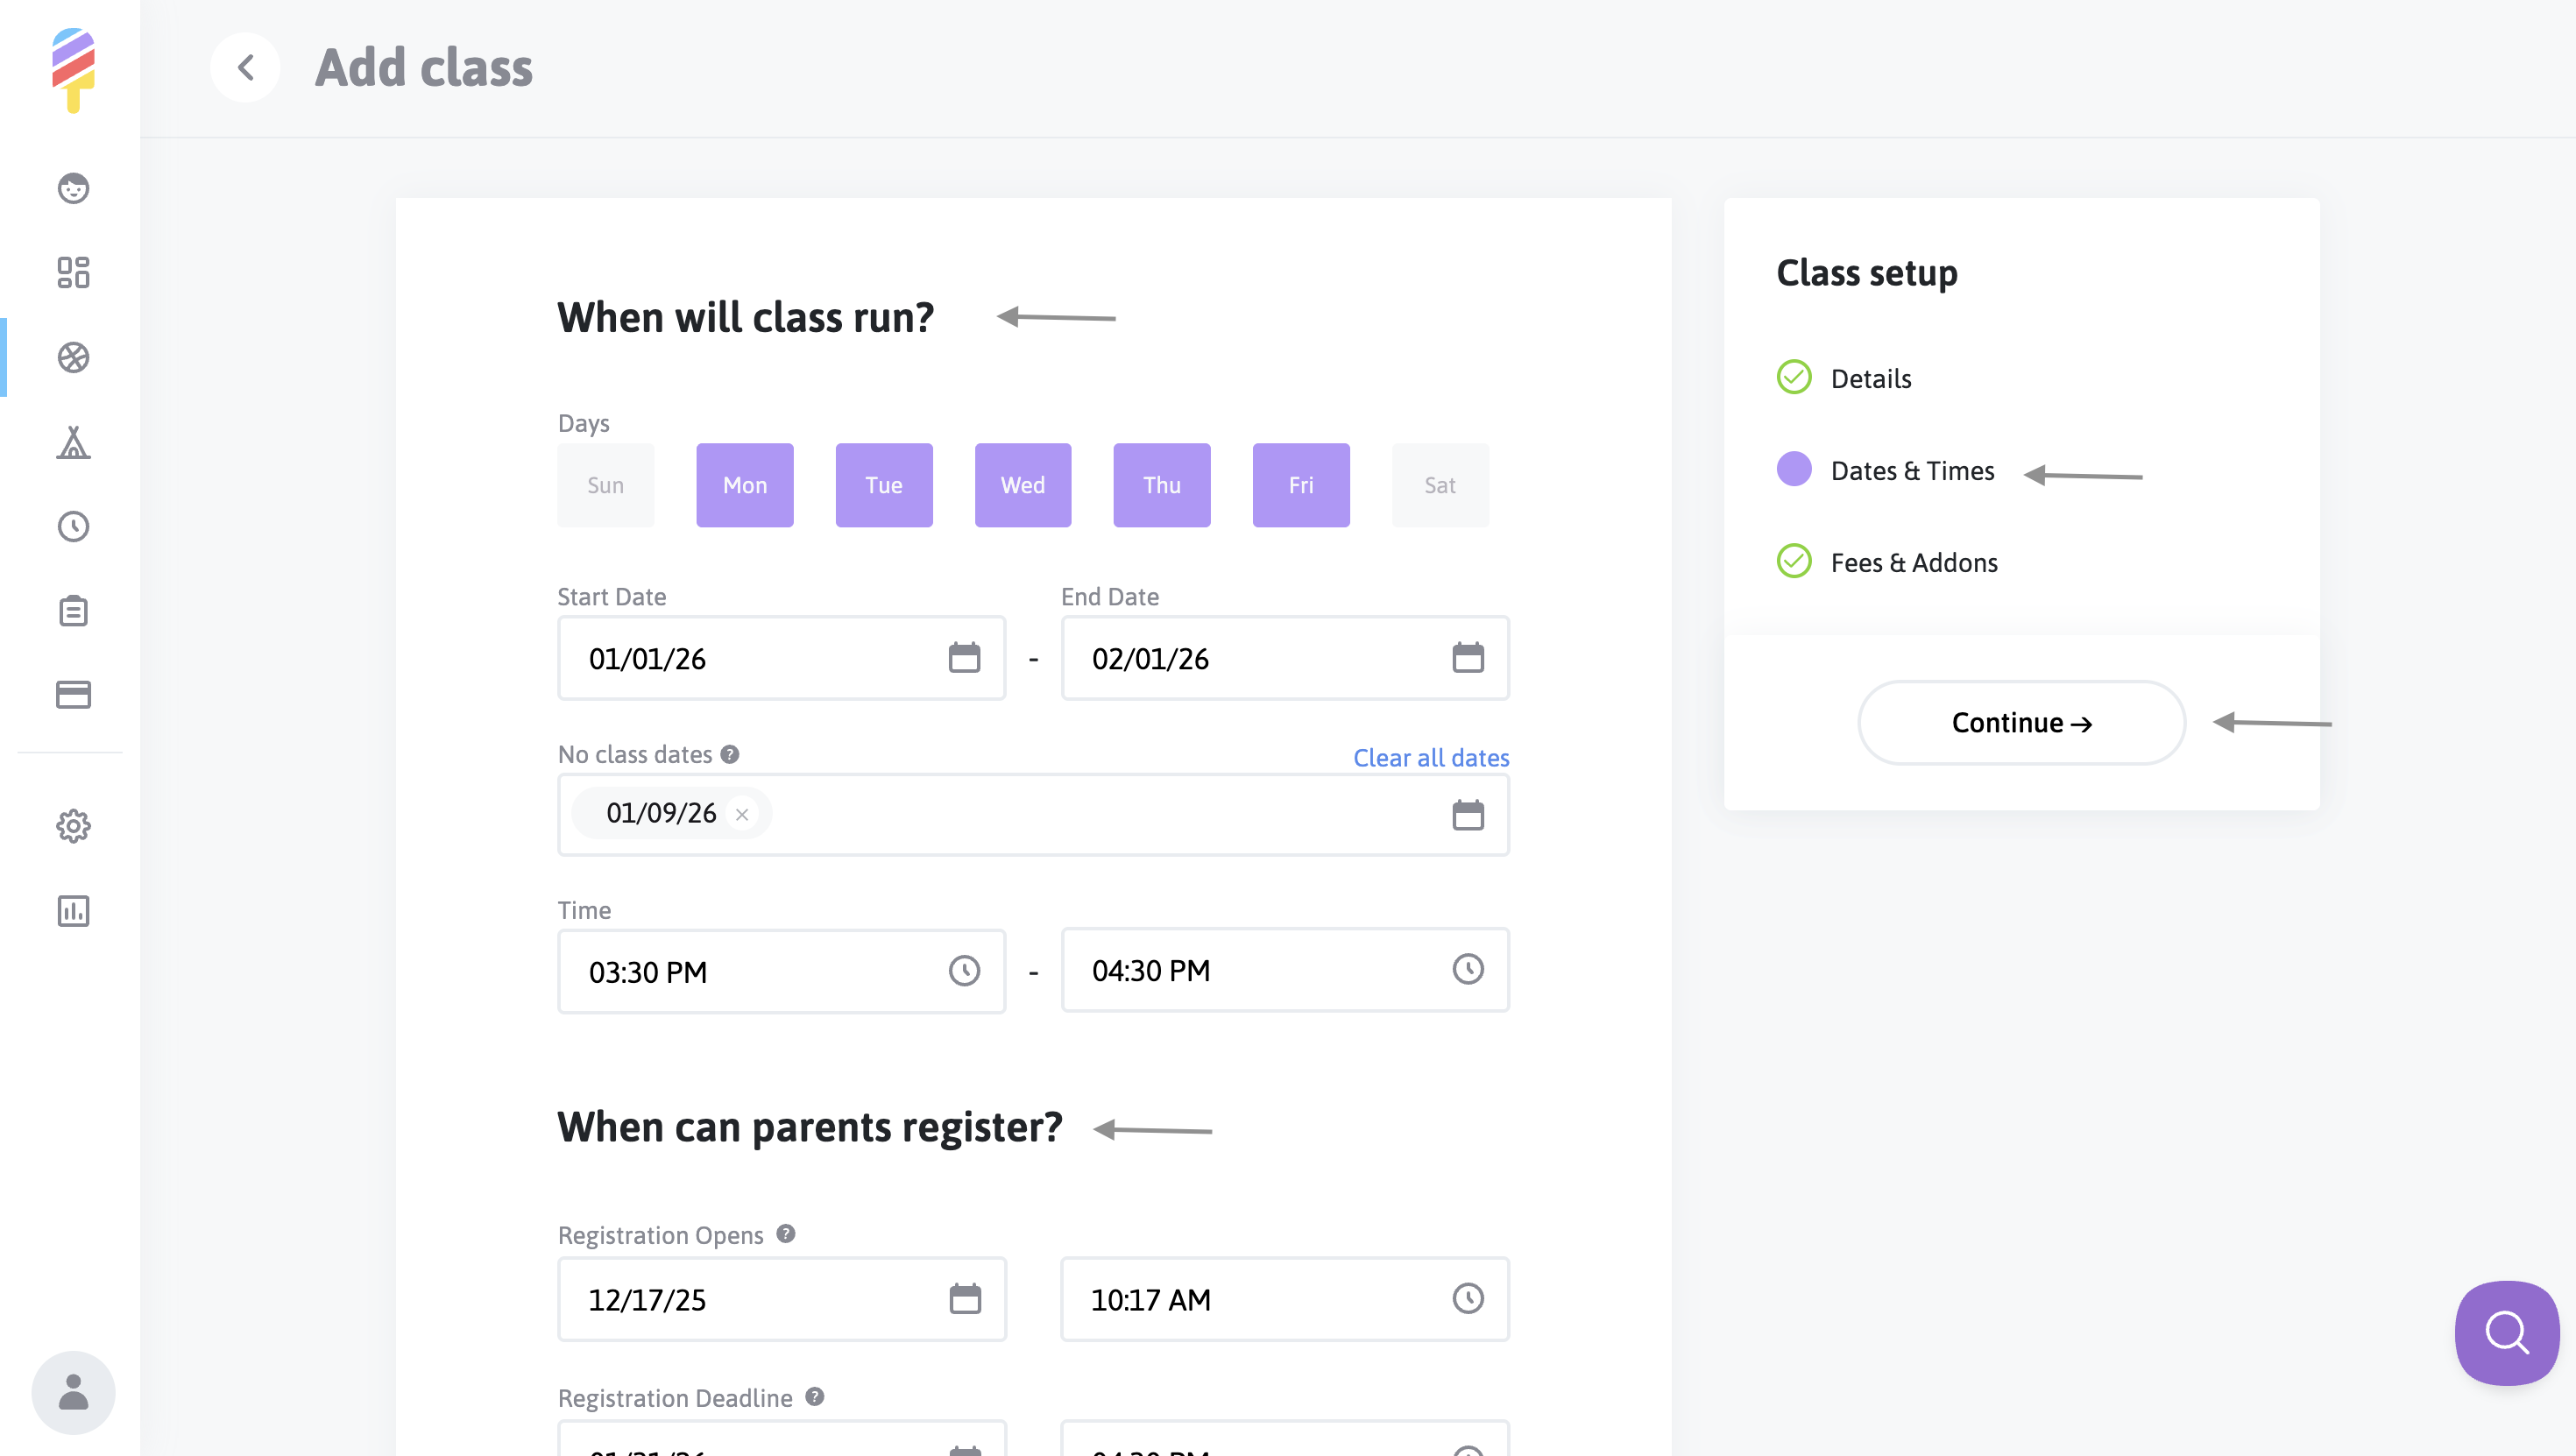The width and height of the screenshot is (2576, 1456).
Task: Go to the Fees & Addons step
Action: (x=1913, y=562)
